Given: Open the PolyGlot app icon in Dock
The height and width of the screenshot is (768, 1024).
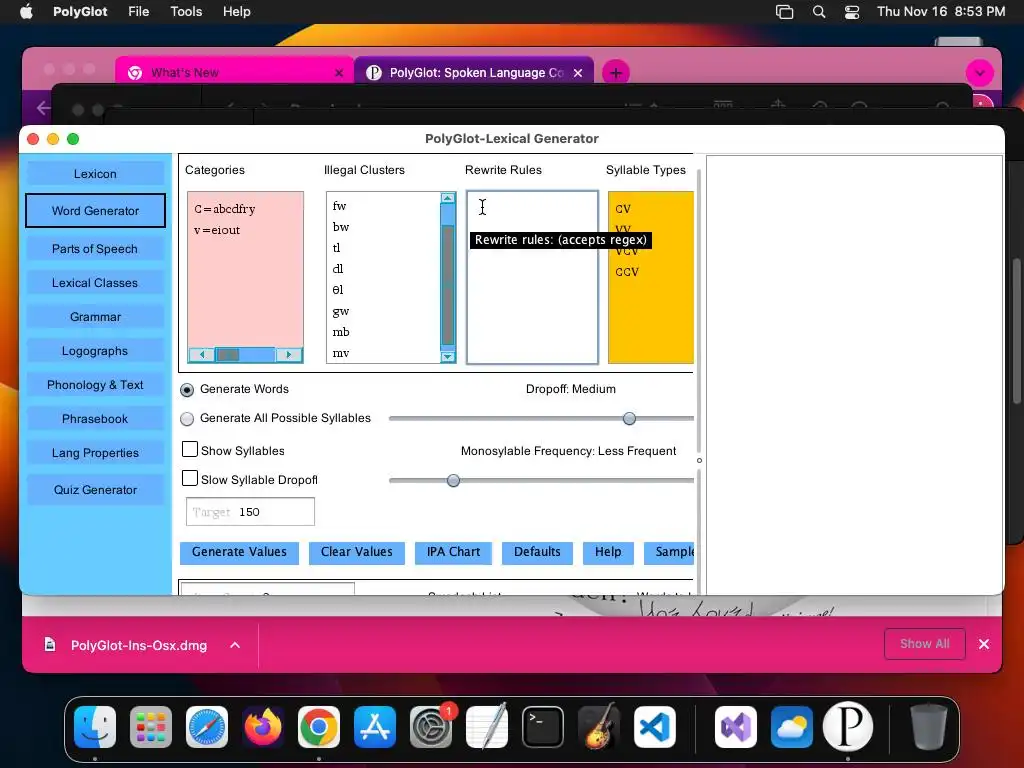Looking at the screenshot, I should point(848,726).
